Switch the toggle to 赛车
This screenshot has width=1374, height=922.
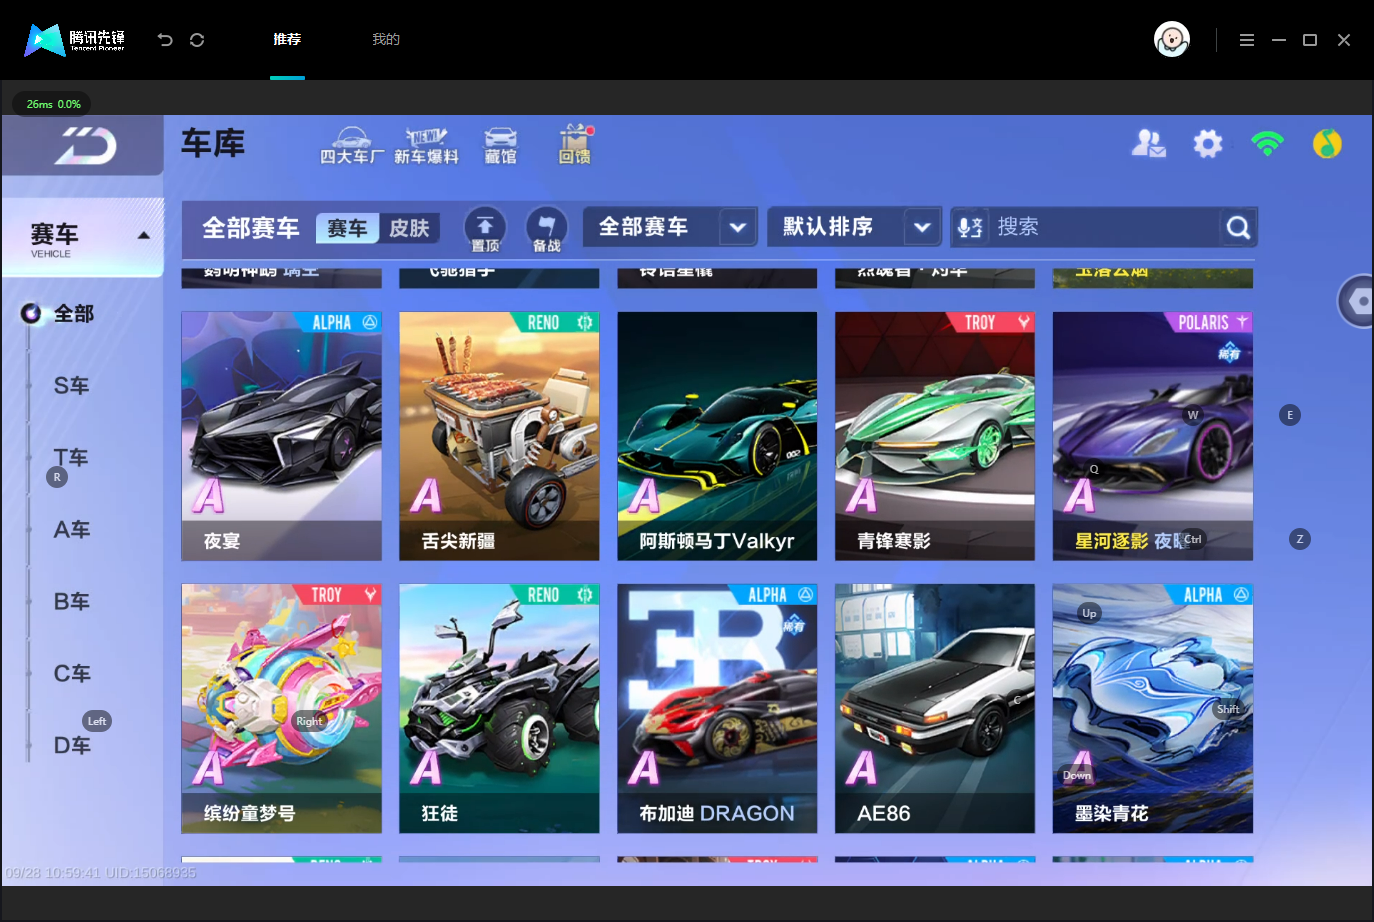(x=348, y=228)
